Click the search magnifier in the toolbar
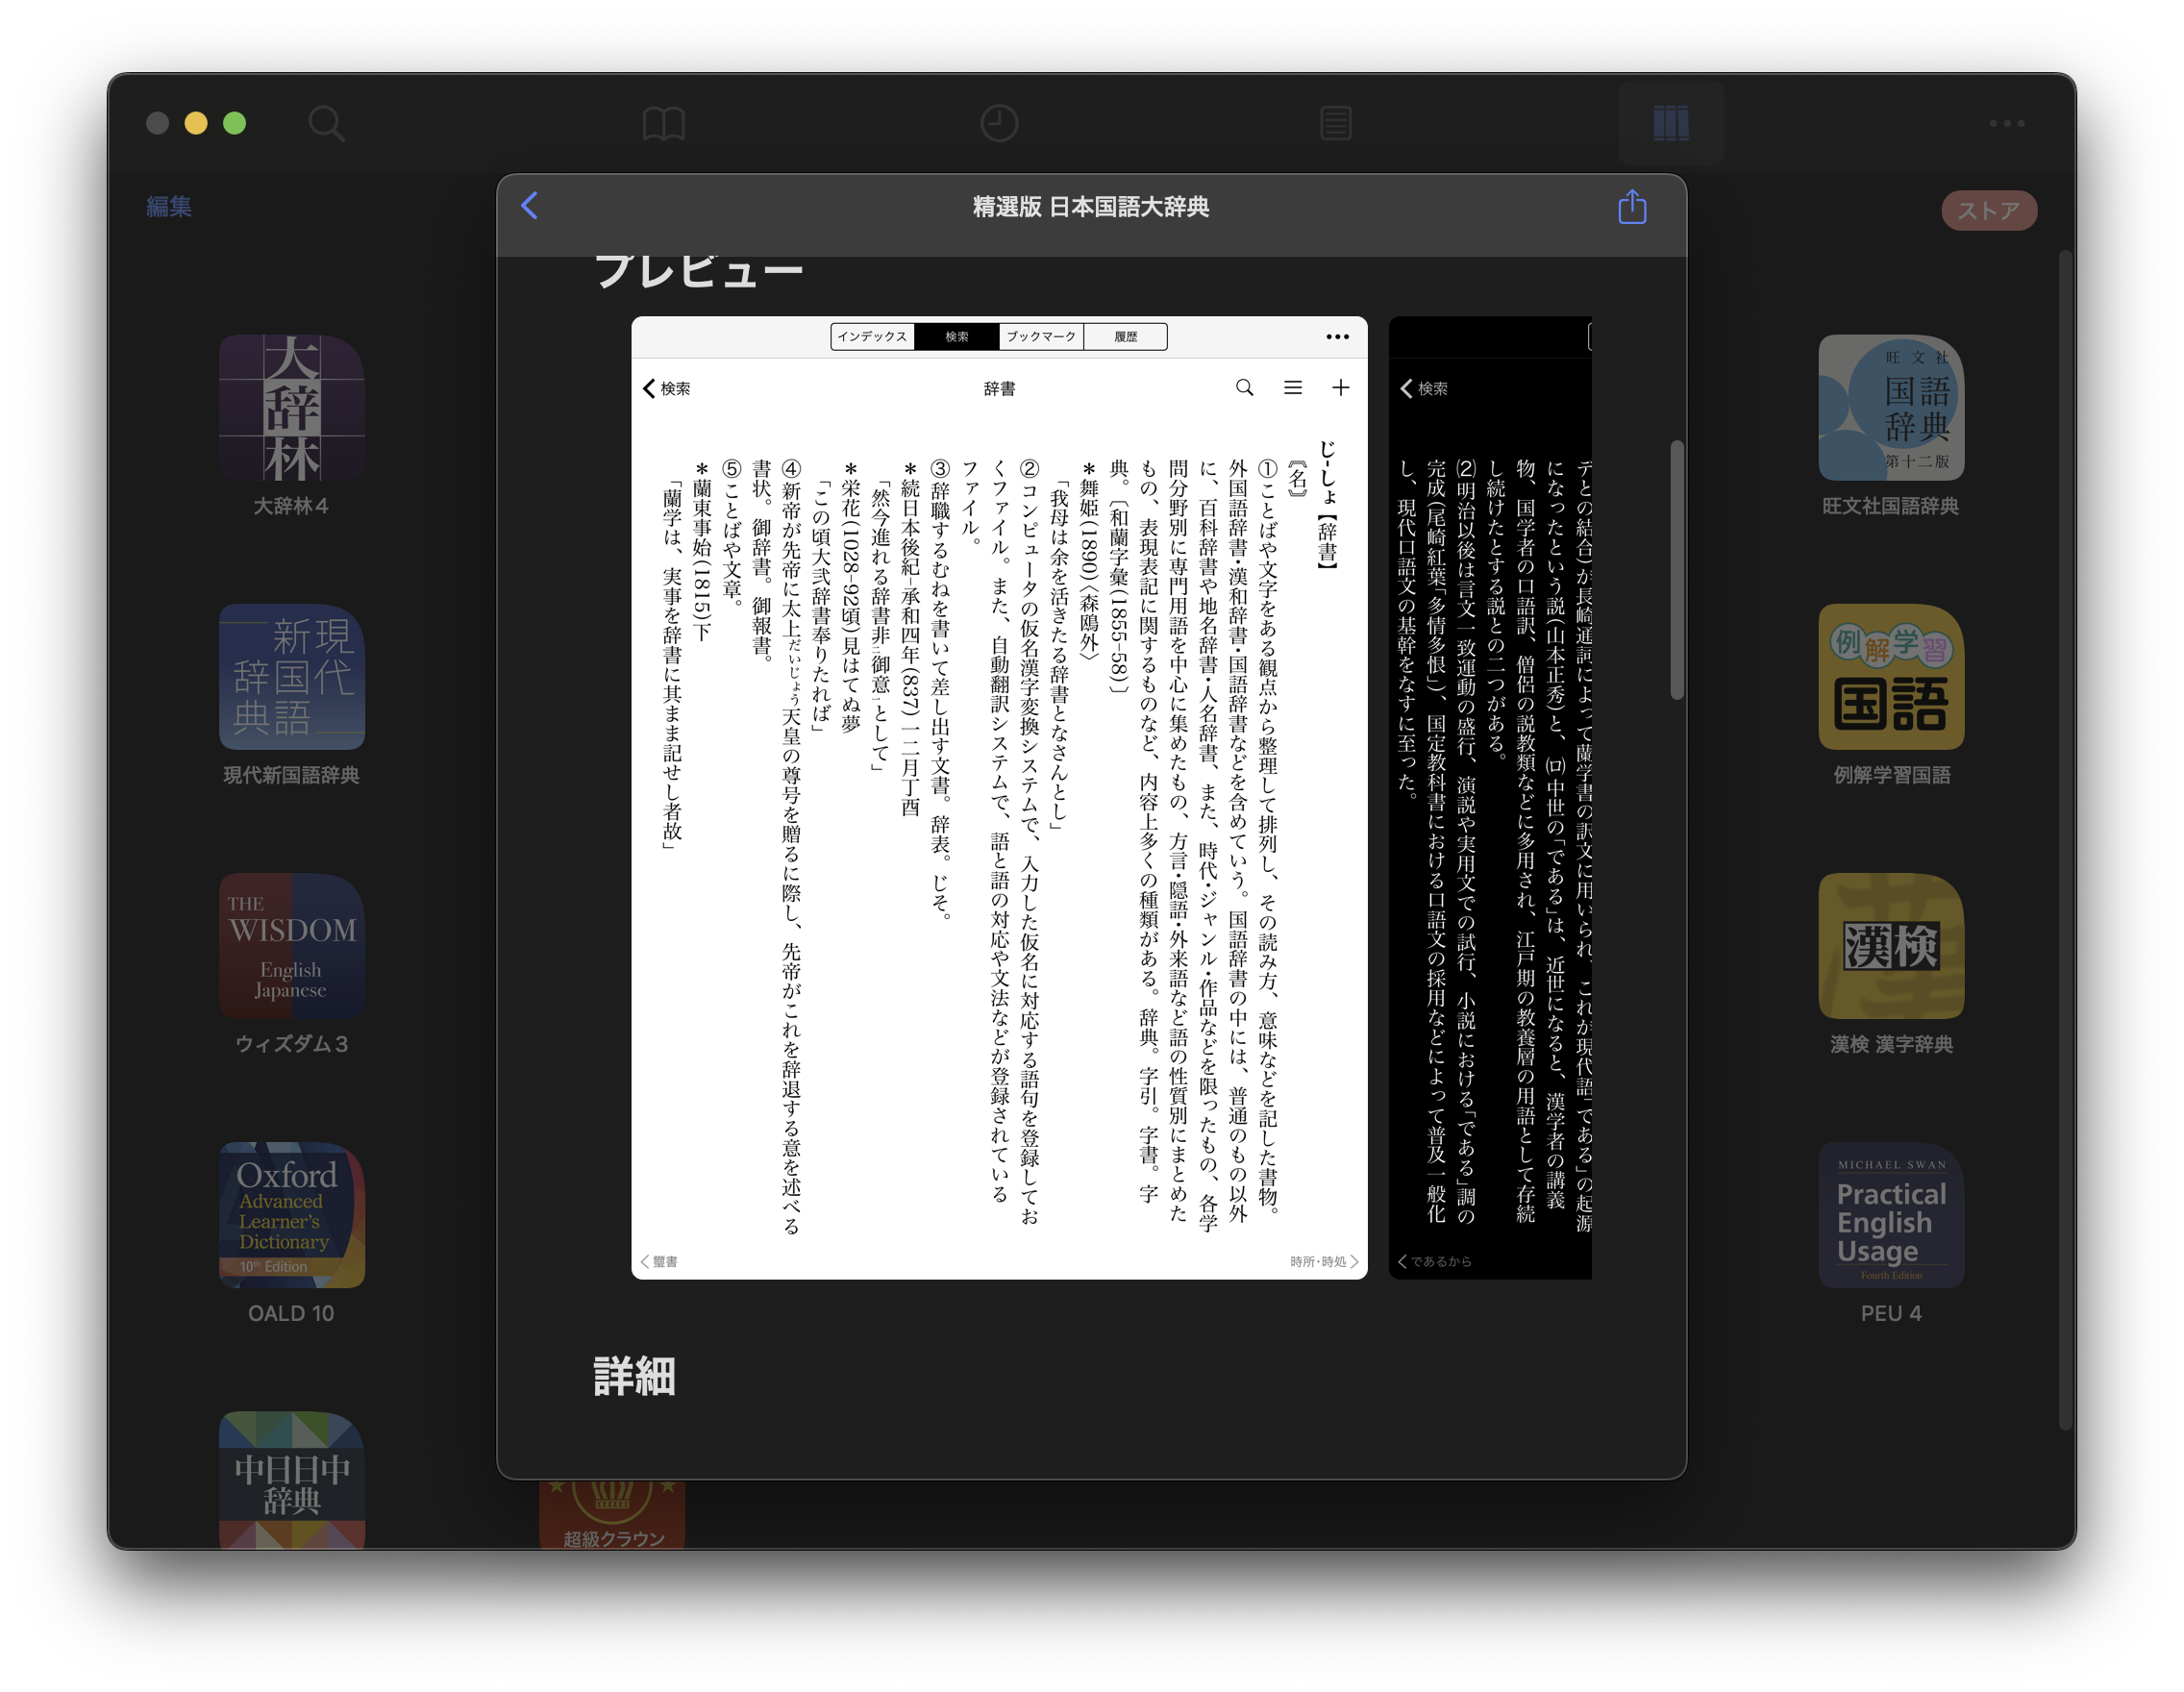The height and width of the screenshot is (1692, 2184). click(x=326, y=124)
